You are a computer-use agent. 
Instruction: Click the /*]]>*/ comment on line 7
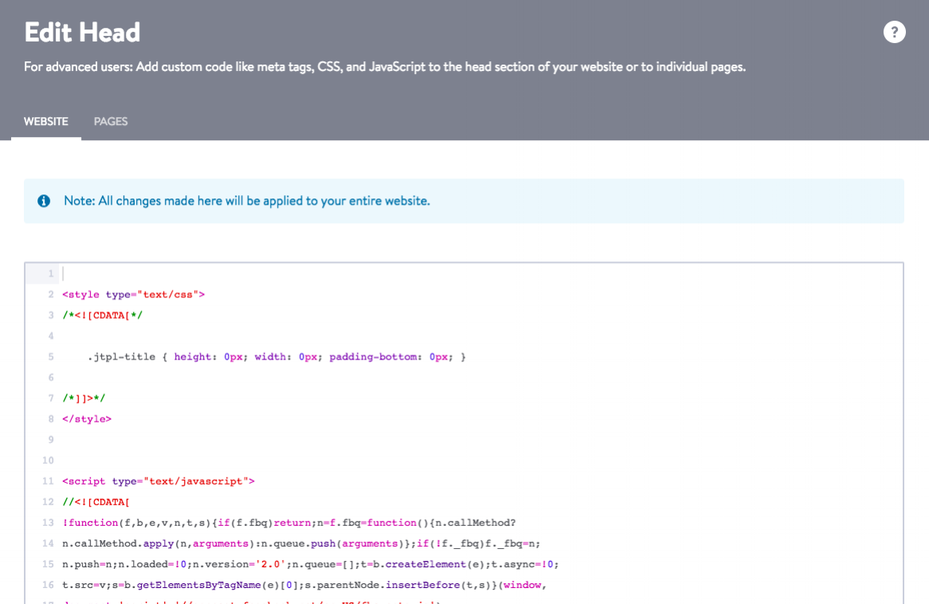[84, 398]
